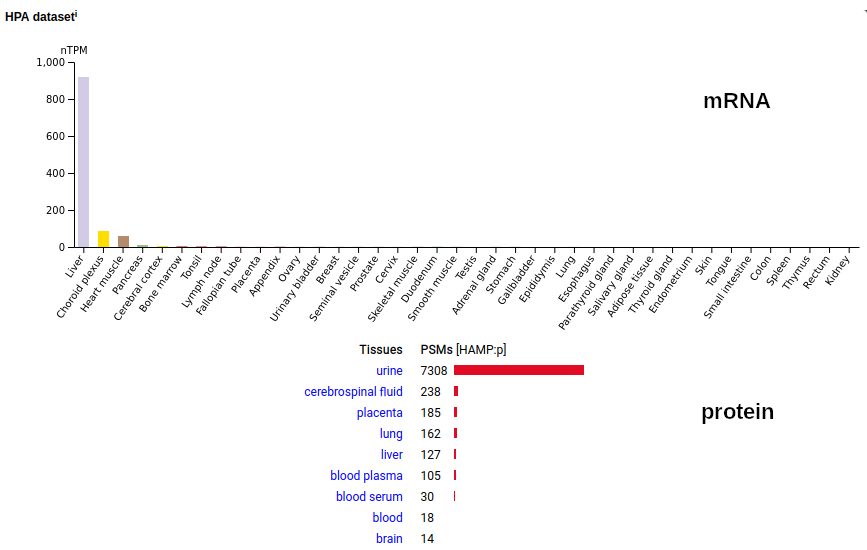The width and height of the screenshot is (867, 550).
Task: Click the tall Liver bar in mRNA chart
Action: (x=83, y=162)
